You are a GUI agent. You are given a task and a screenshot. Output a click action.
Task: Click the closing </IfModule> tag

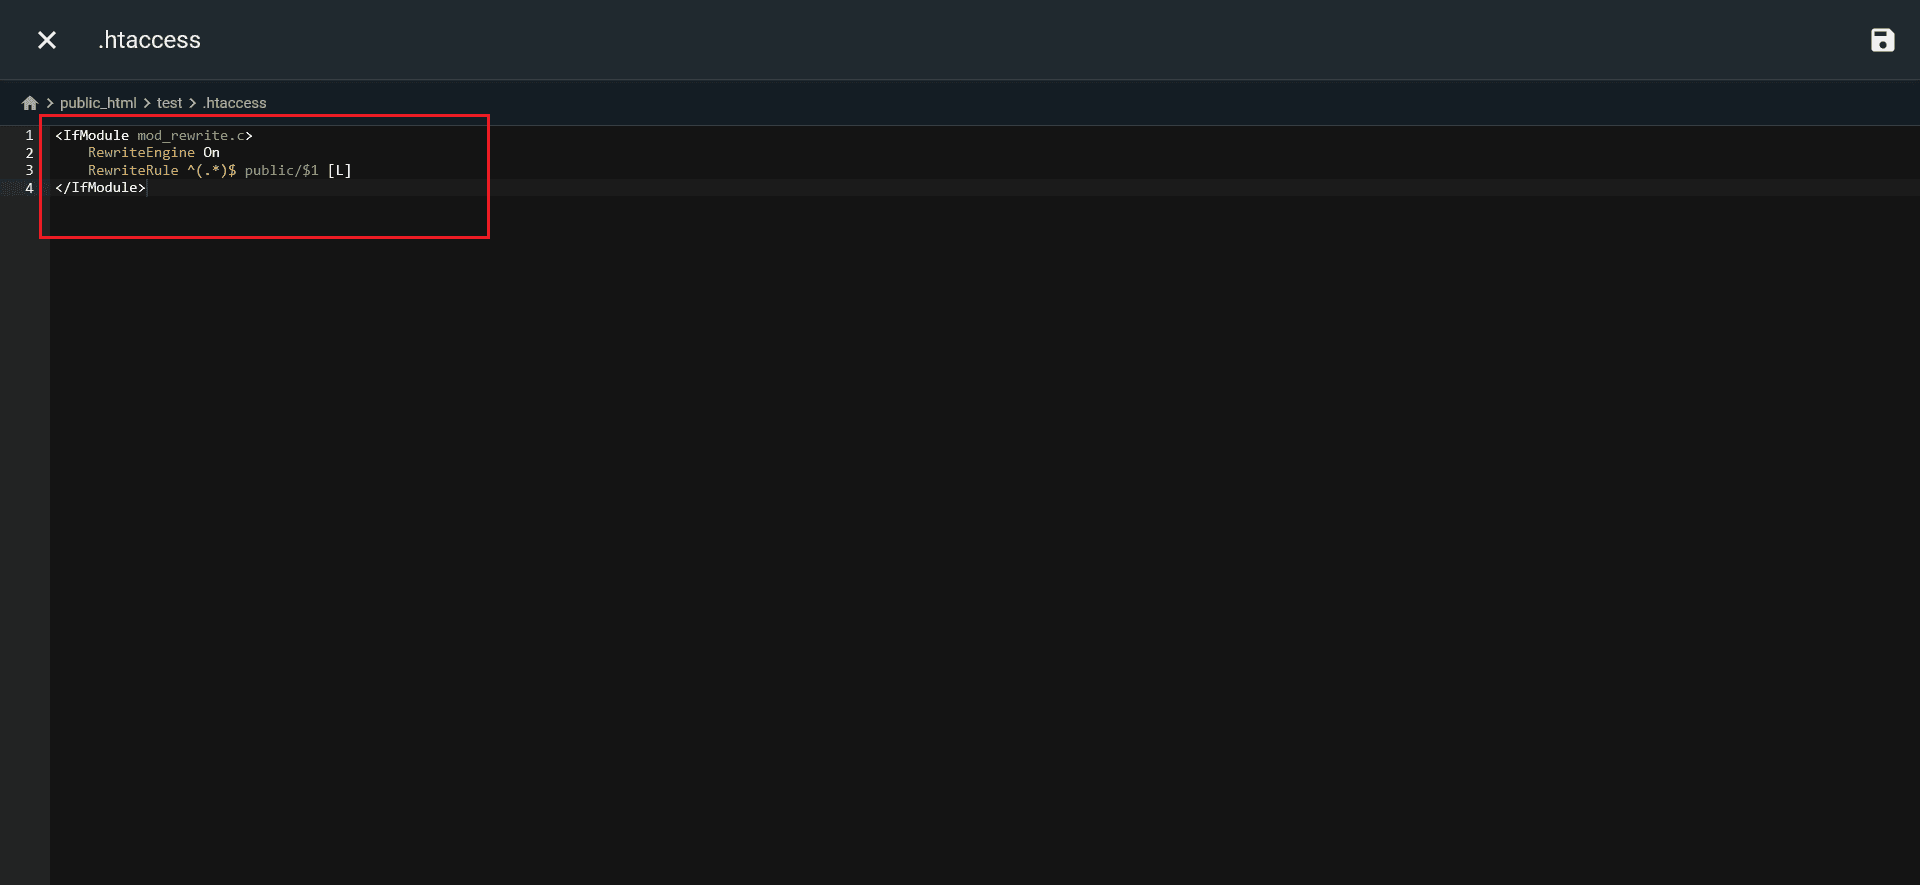coord(100,188)
